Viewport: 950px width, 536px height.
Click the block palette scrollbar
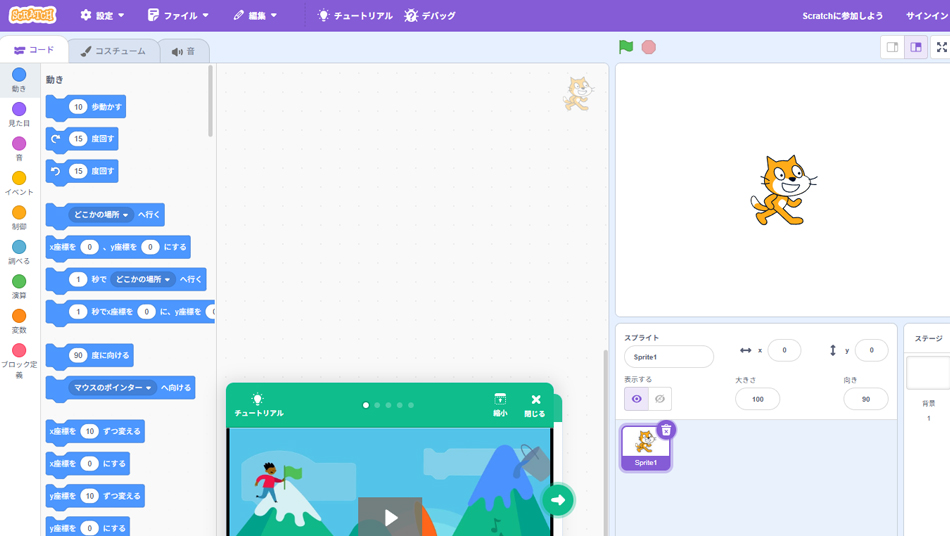tap(210, 101)
